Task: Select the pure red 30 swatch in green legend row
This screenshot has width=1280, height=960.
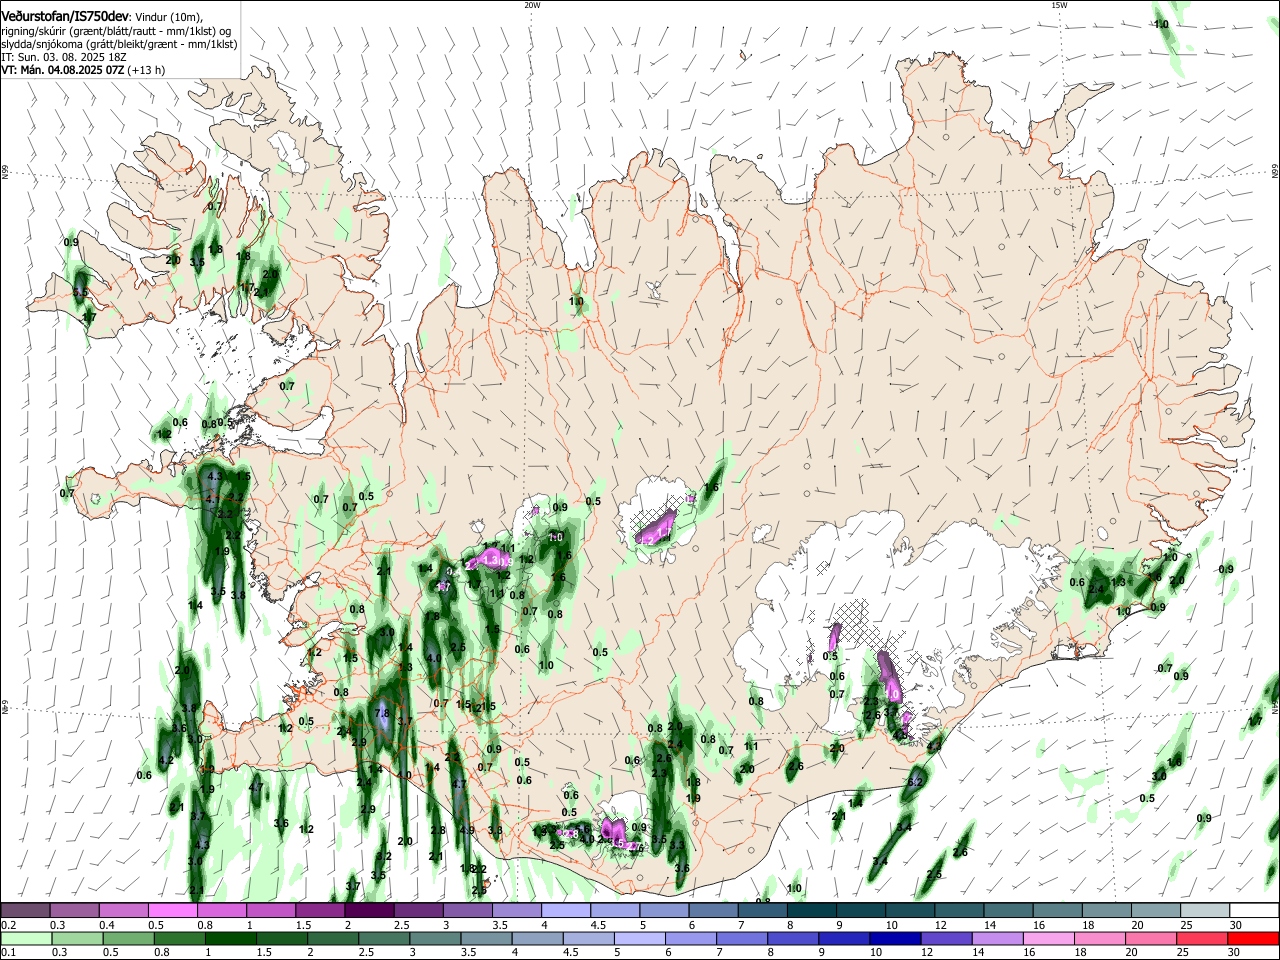Action: pos(1253,939)
